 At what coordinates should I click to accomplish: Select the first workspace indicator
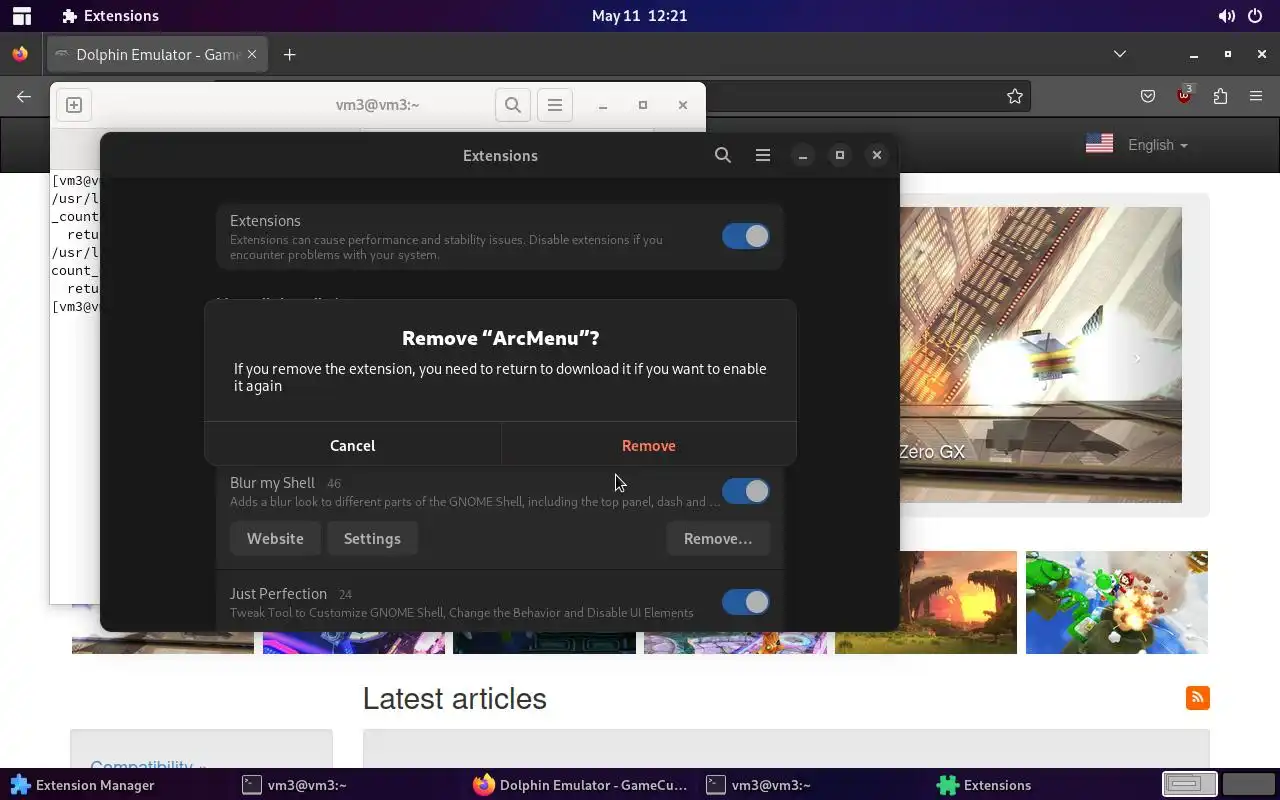1190,784
